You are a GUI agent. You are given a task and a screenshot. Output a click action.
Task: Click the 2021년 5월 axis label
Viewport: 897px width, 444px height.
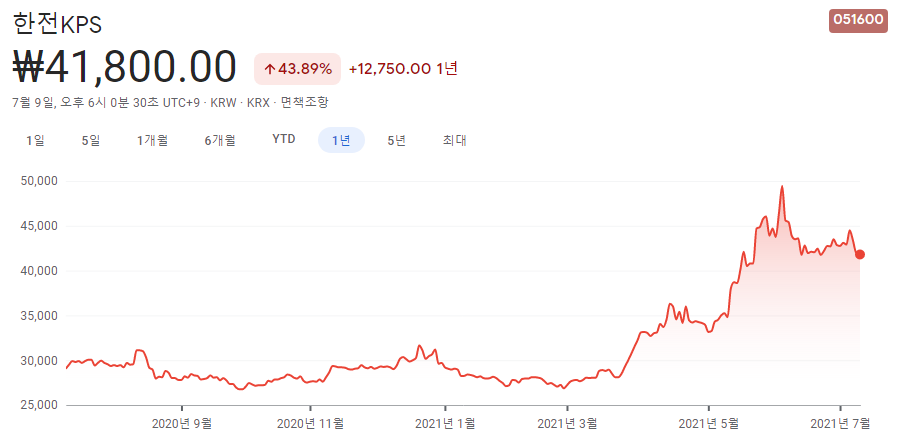click(x=708, y=424)
